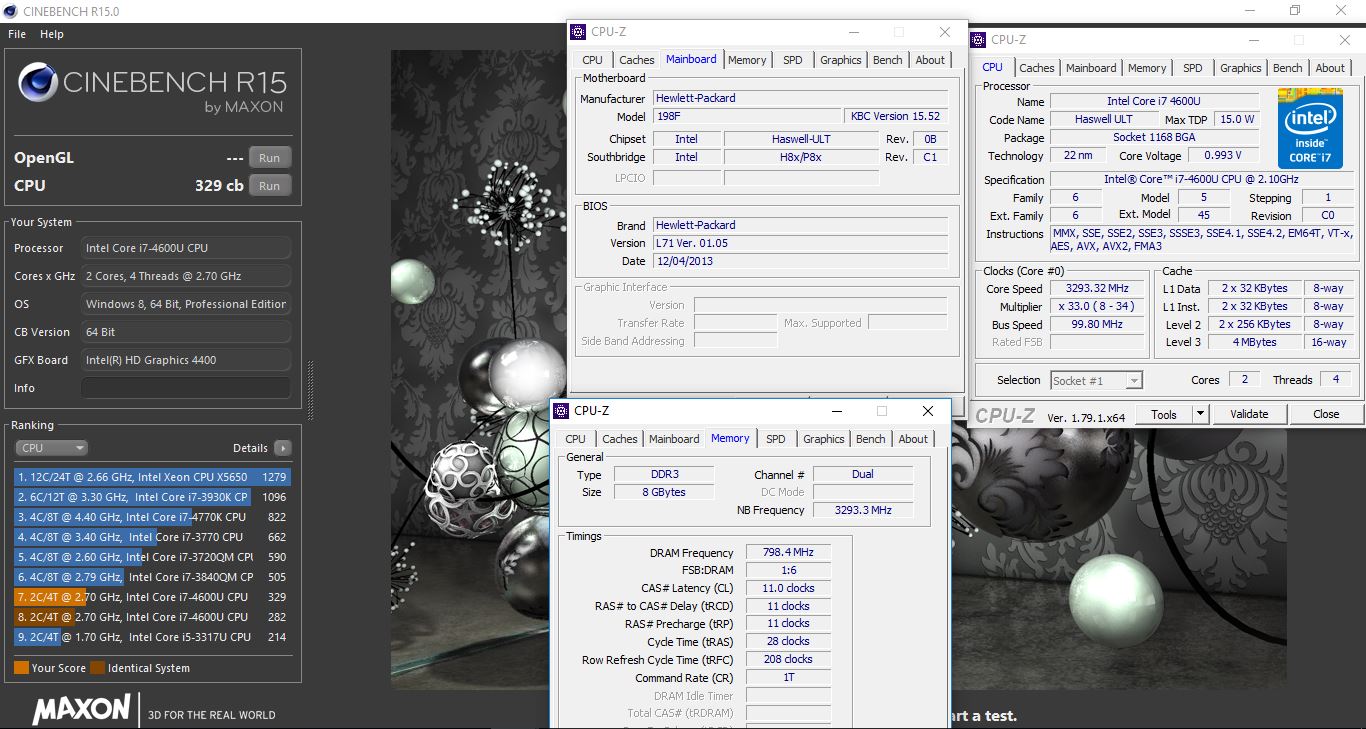
Task: Click the CPU-Z CPU window title icon
Action: coord(979,40)
